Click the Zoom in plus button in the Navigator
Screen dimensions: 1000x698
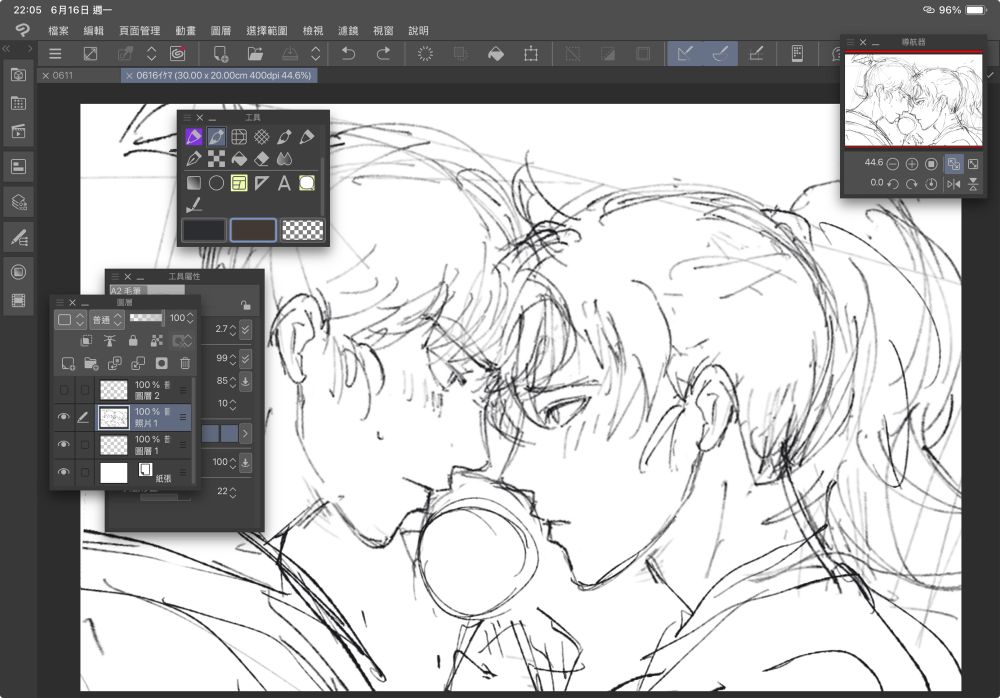(912, 164)
